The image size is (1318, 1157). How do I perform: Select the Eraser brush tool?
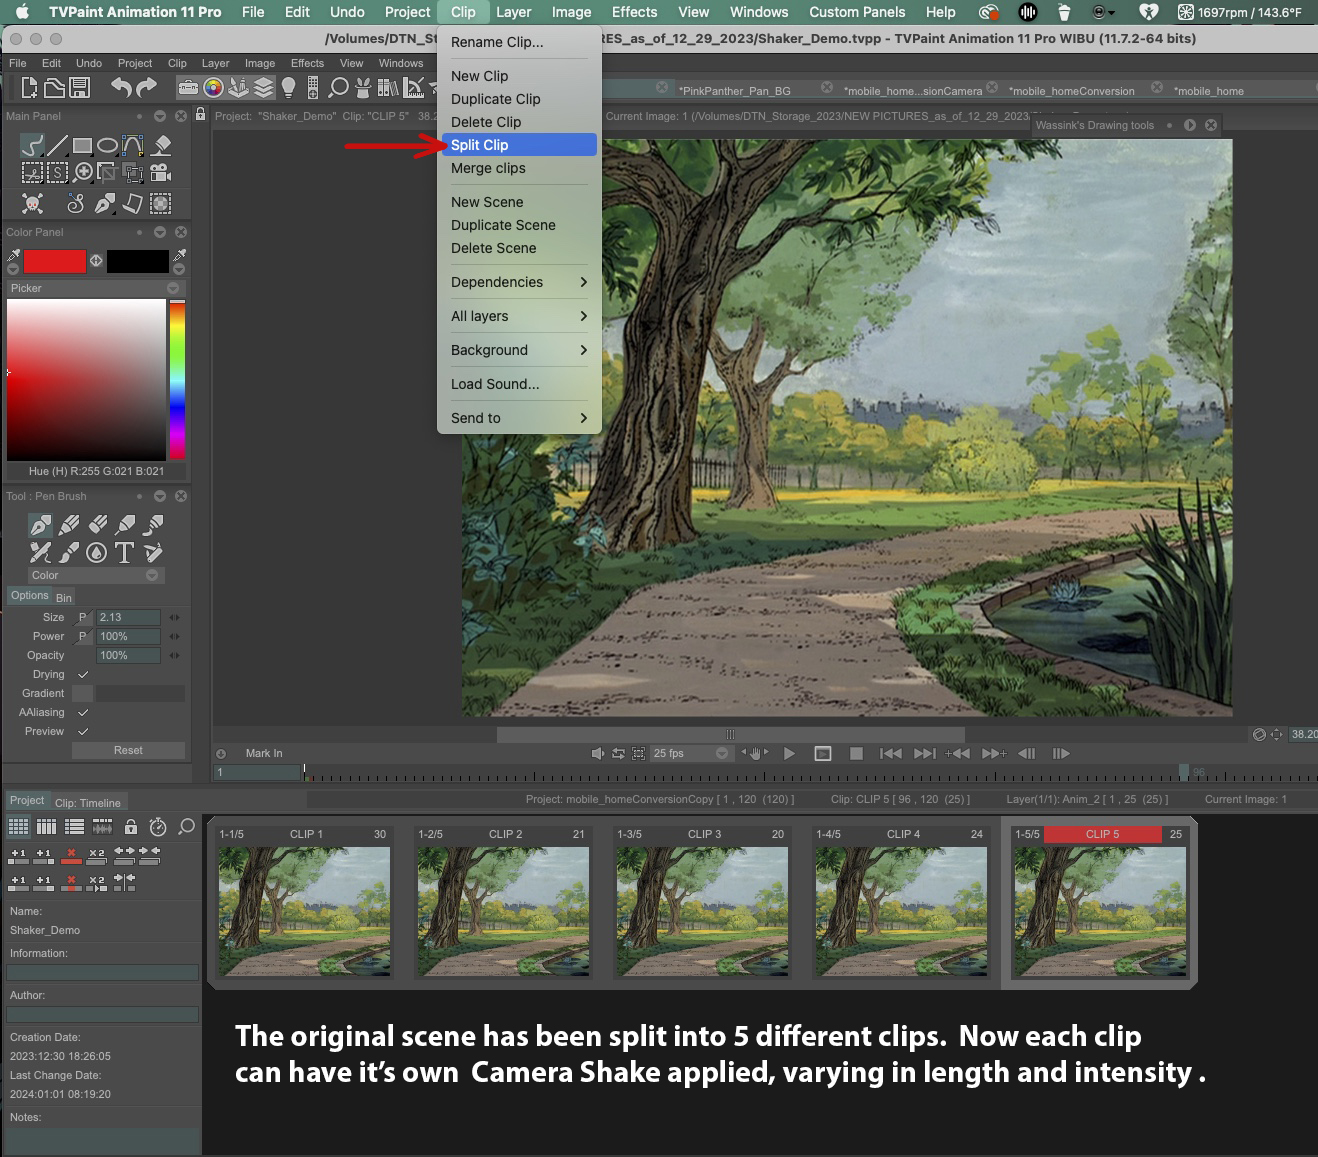point(97,524)
